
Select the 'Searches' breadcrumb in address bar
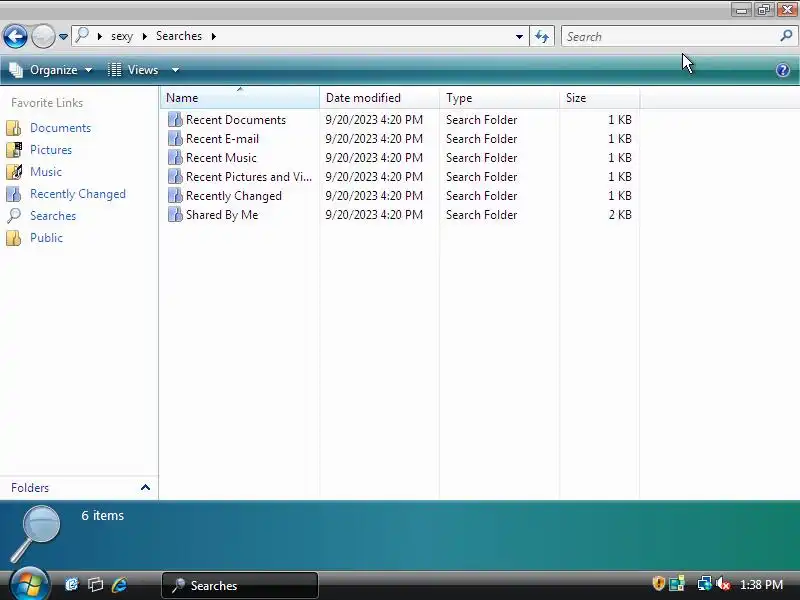tap(179, 36)
